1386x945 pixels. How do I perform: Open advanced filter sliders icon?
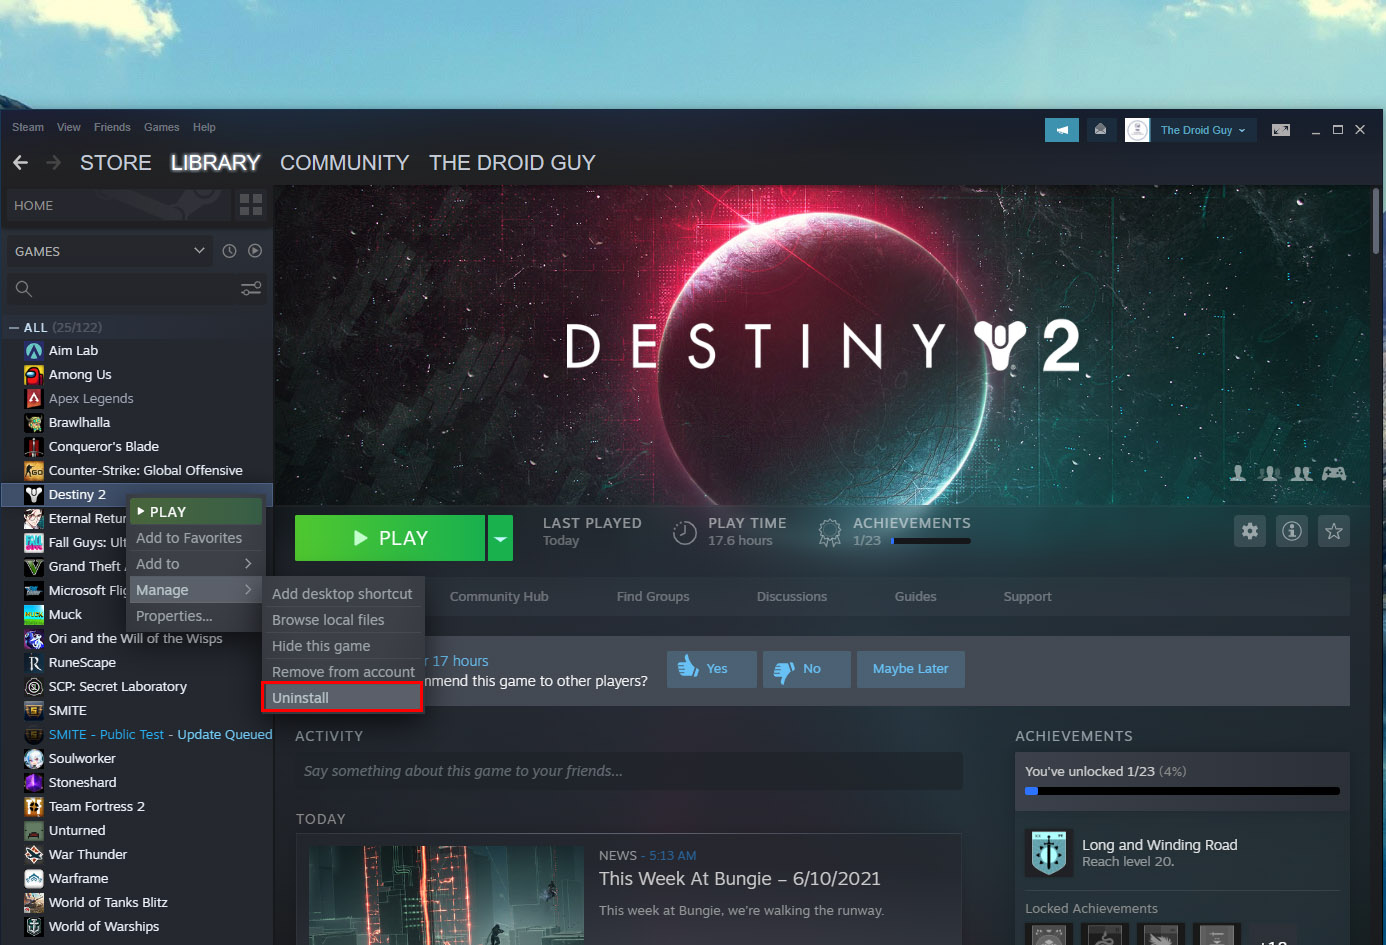click(x=251, y=289)
